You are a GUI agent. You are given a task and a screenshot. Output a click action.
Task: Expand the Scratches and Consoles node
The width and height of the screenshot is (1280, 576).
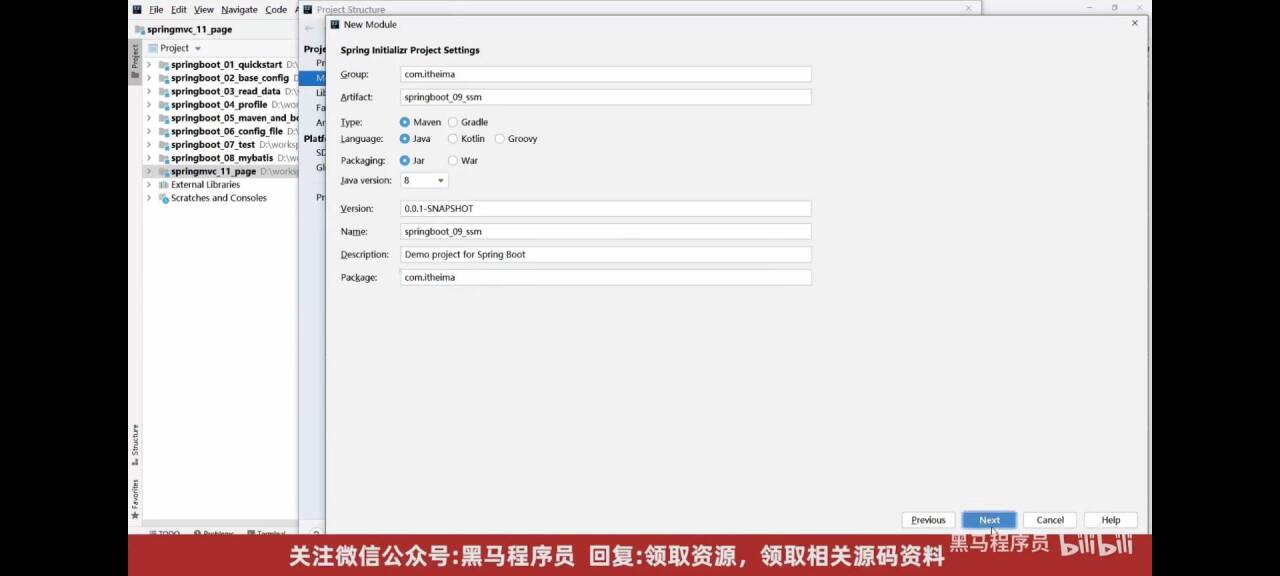(149, 198)
